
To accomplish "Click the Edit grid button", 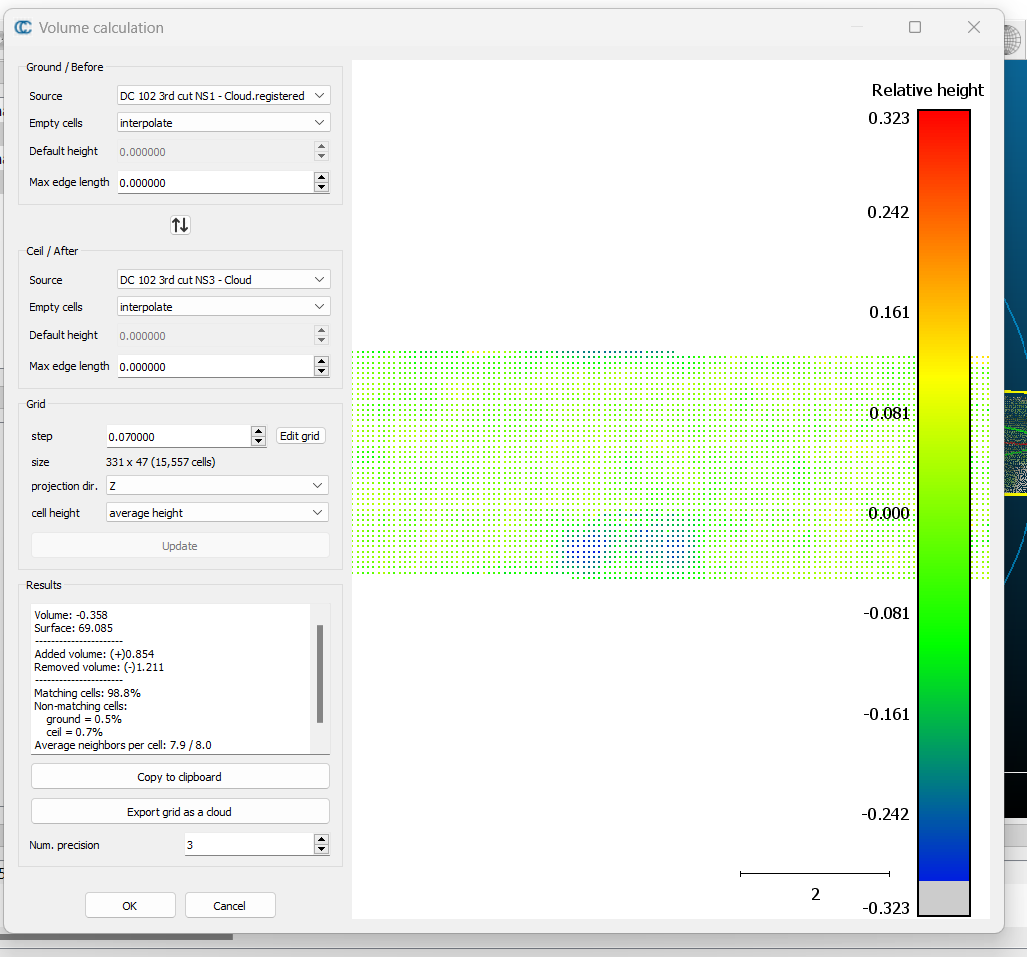I will point(300,436).
